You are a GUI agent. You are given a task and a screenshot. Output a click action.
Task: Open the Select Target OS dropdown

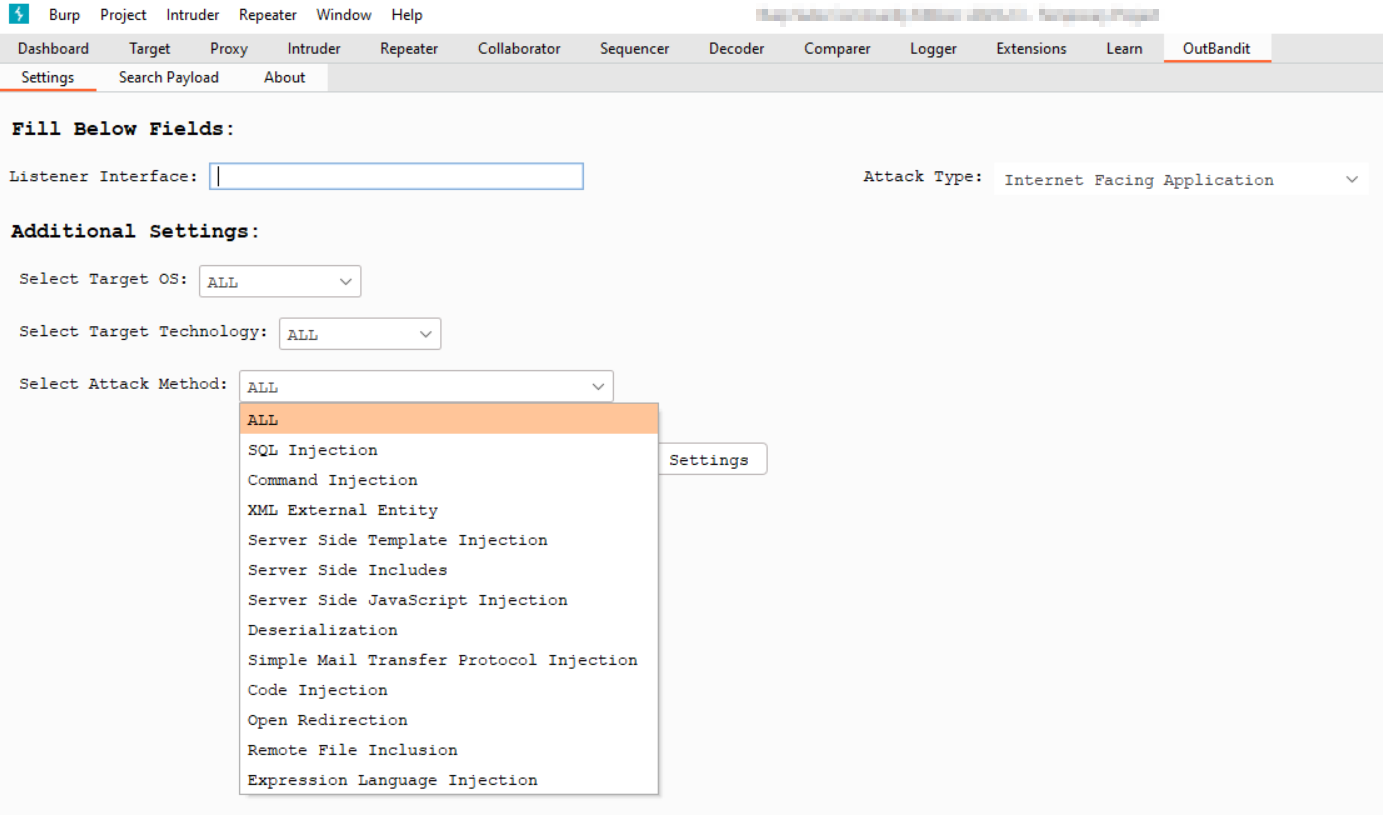point(280,281)
